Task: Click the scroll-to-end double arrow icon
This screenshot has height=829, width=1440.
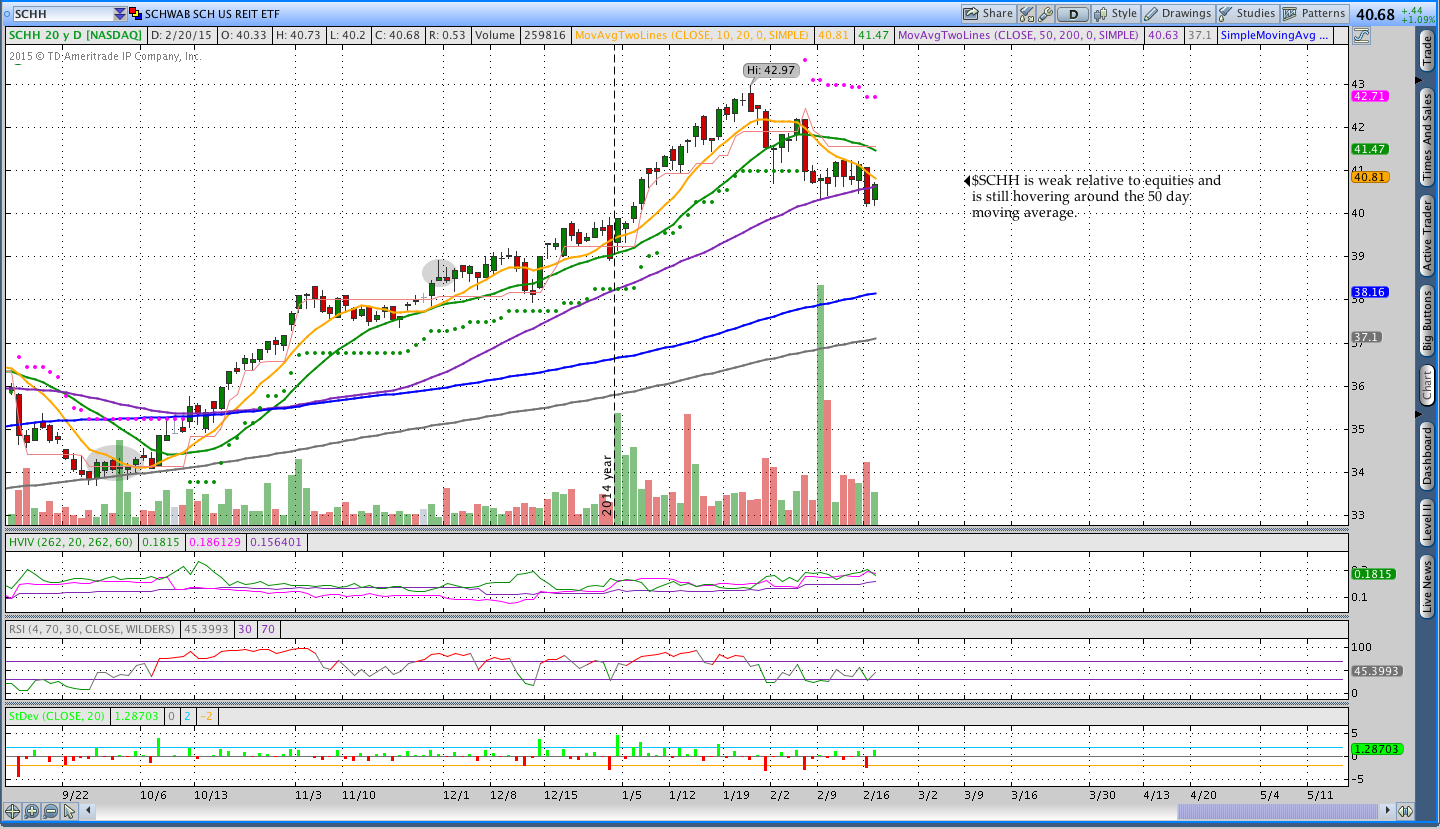Action: 1405,811
